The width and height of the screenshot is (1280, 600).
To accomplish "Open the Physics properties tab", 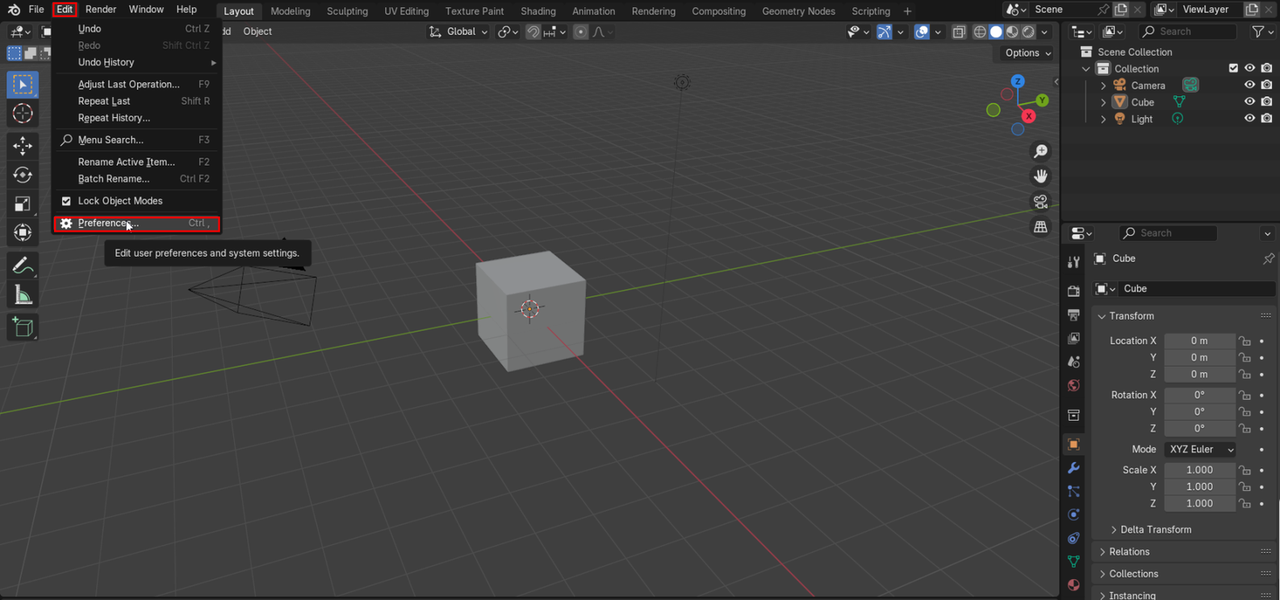I will (x=1074, y=515).
